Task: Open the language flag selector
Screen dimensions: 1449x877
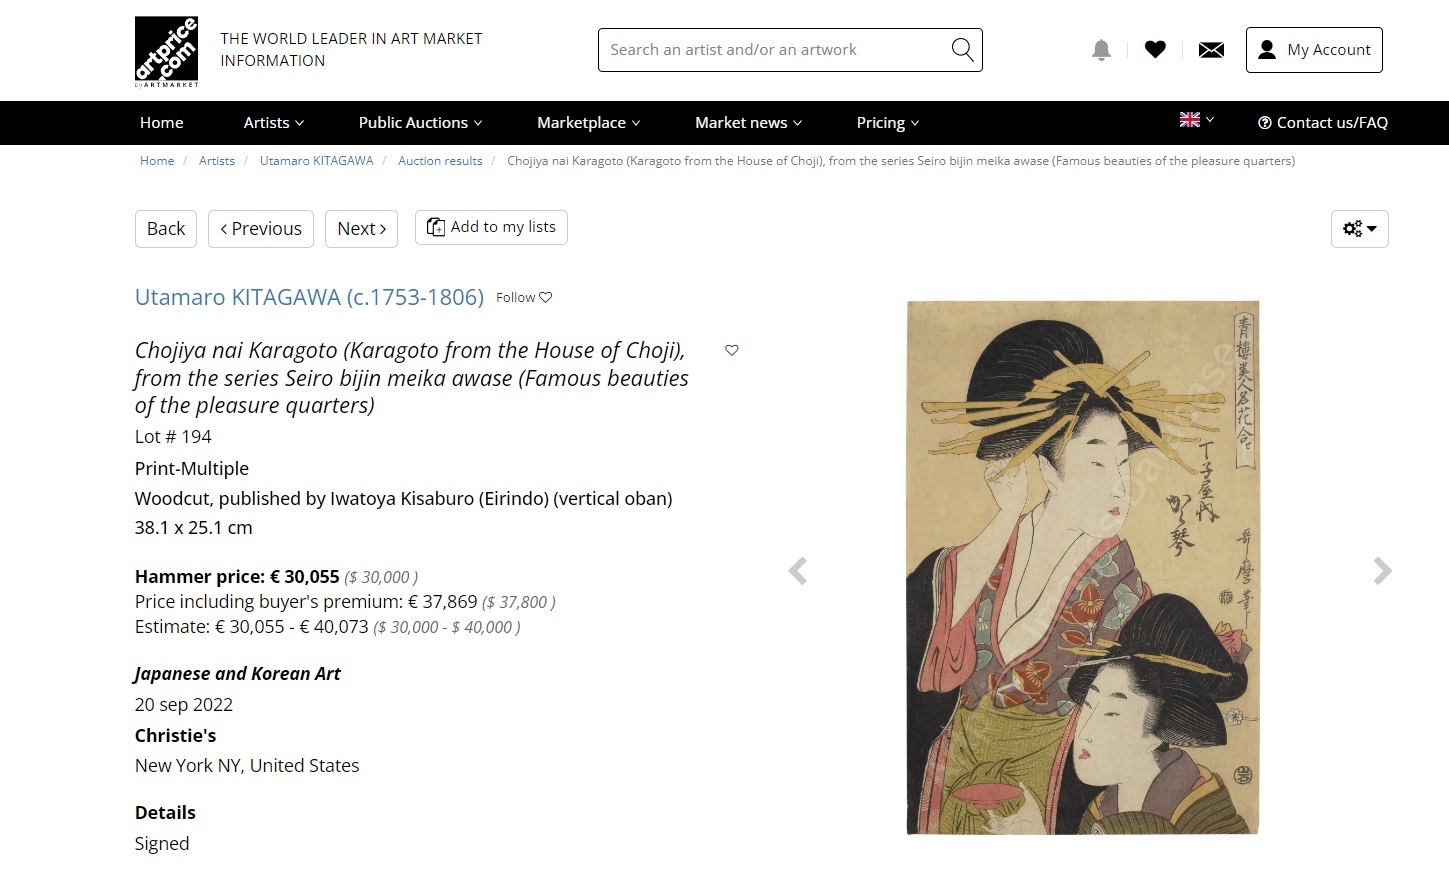Action: (x=1196, y=120)
